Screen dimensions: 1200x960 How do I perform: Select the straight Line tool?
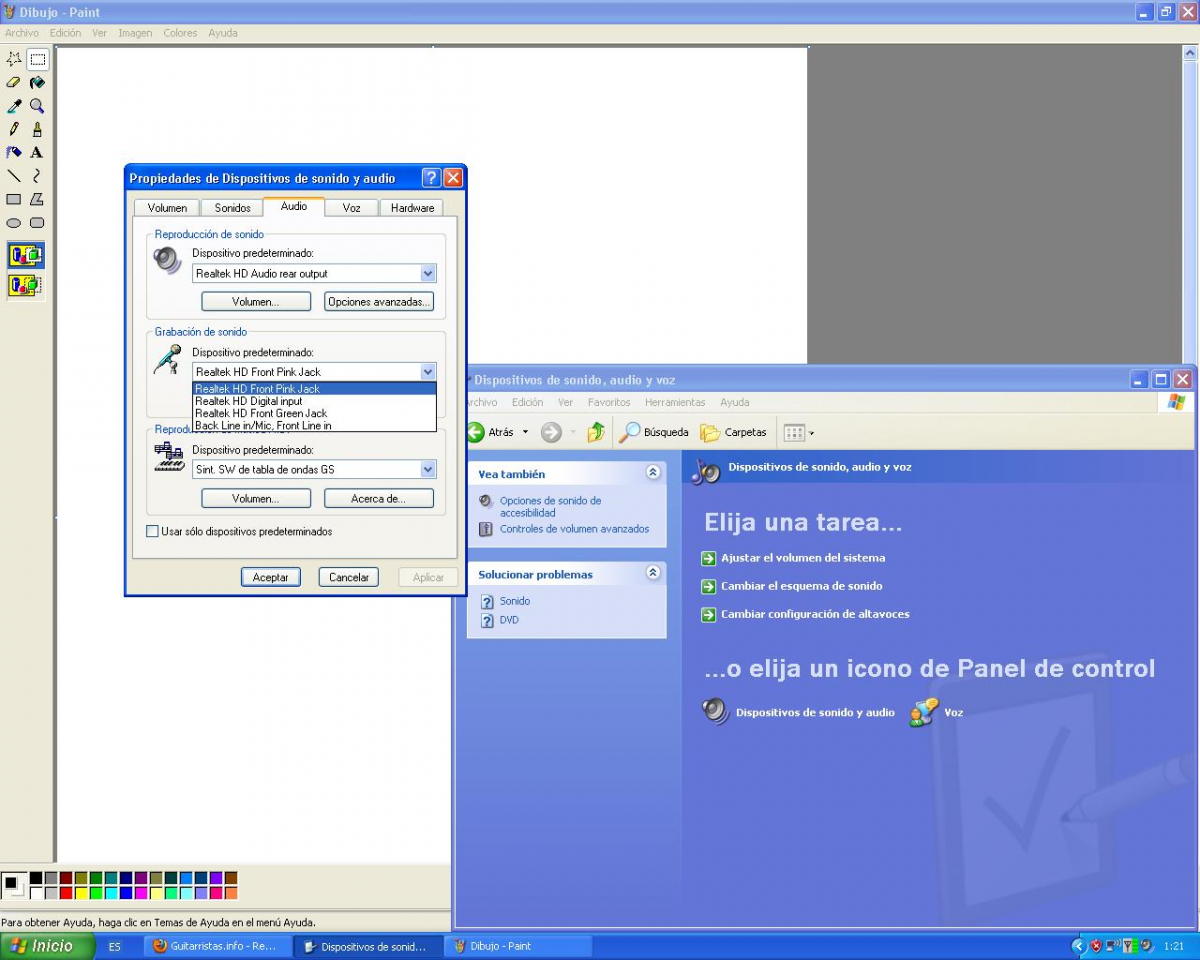click(x=14, y=176)
